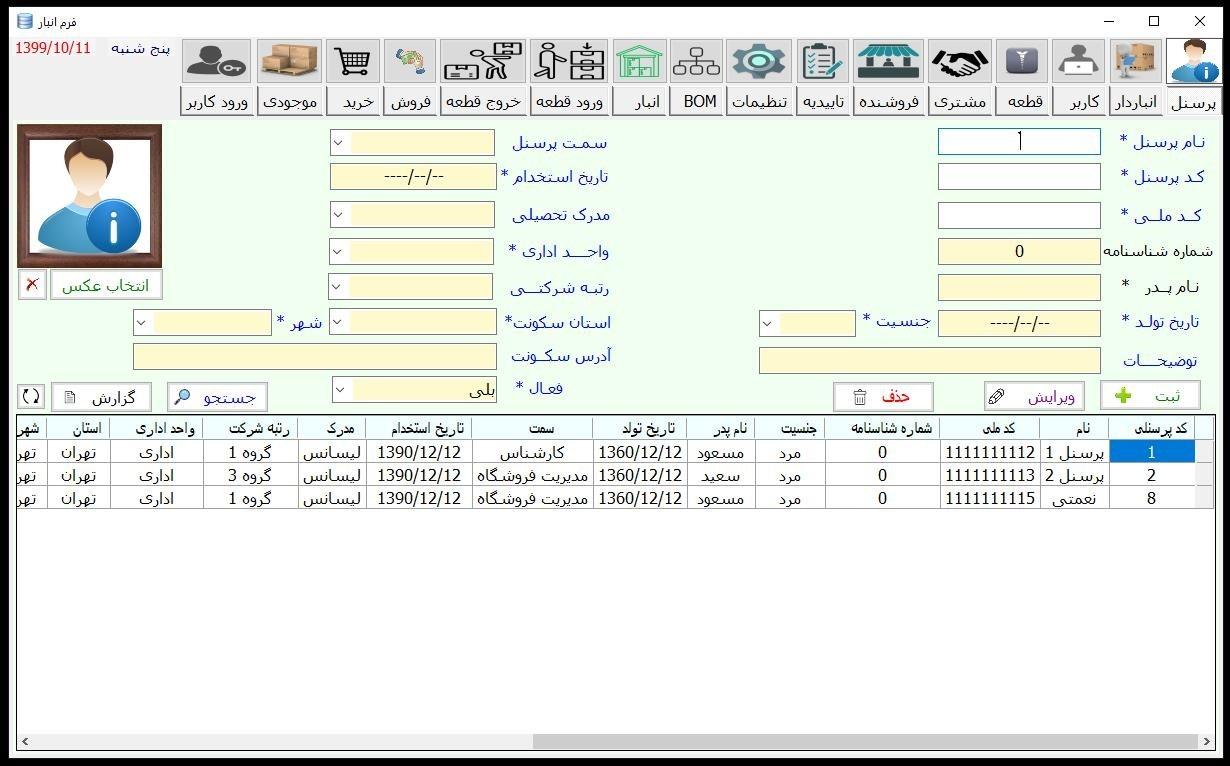Select the نعمتی name cell
Screen dimensions: 1230x766
click(x=1074, y=498)
